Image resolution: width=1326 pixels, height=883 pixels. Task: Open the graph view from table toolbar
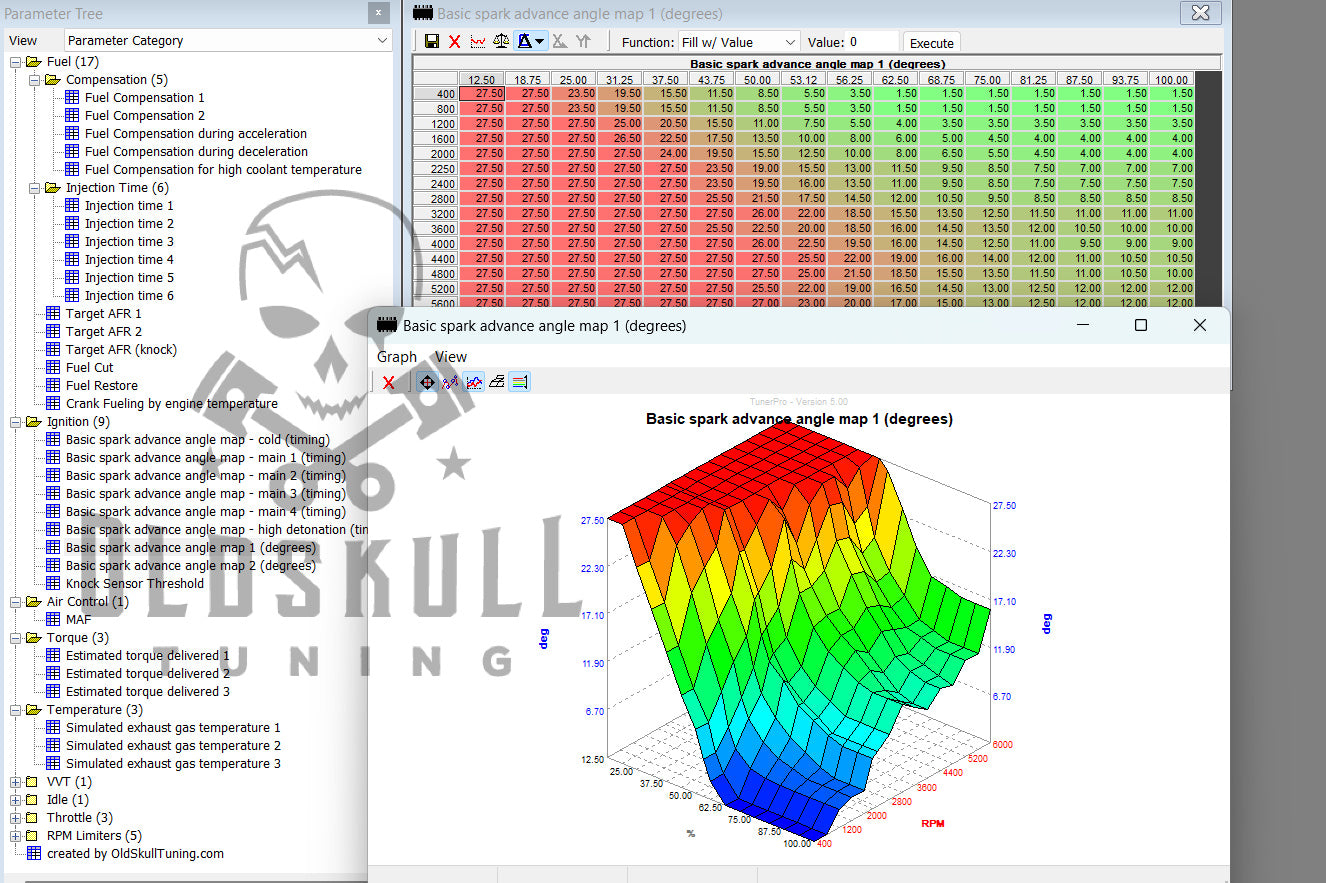pyautogui.click(x=478, y=42)
